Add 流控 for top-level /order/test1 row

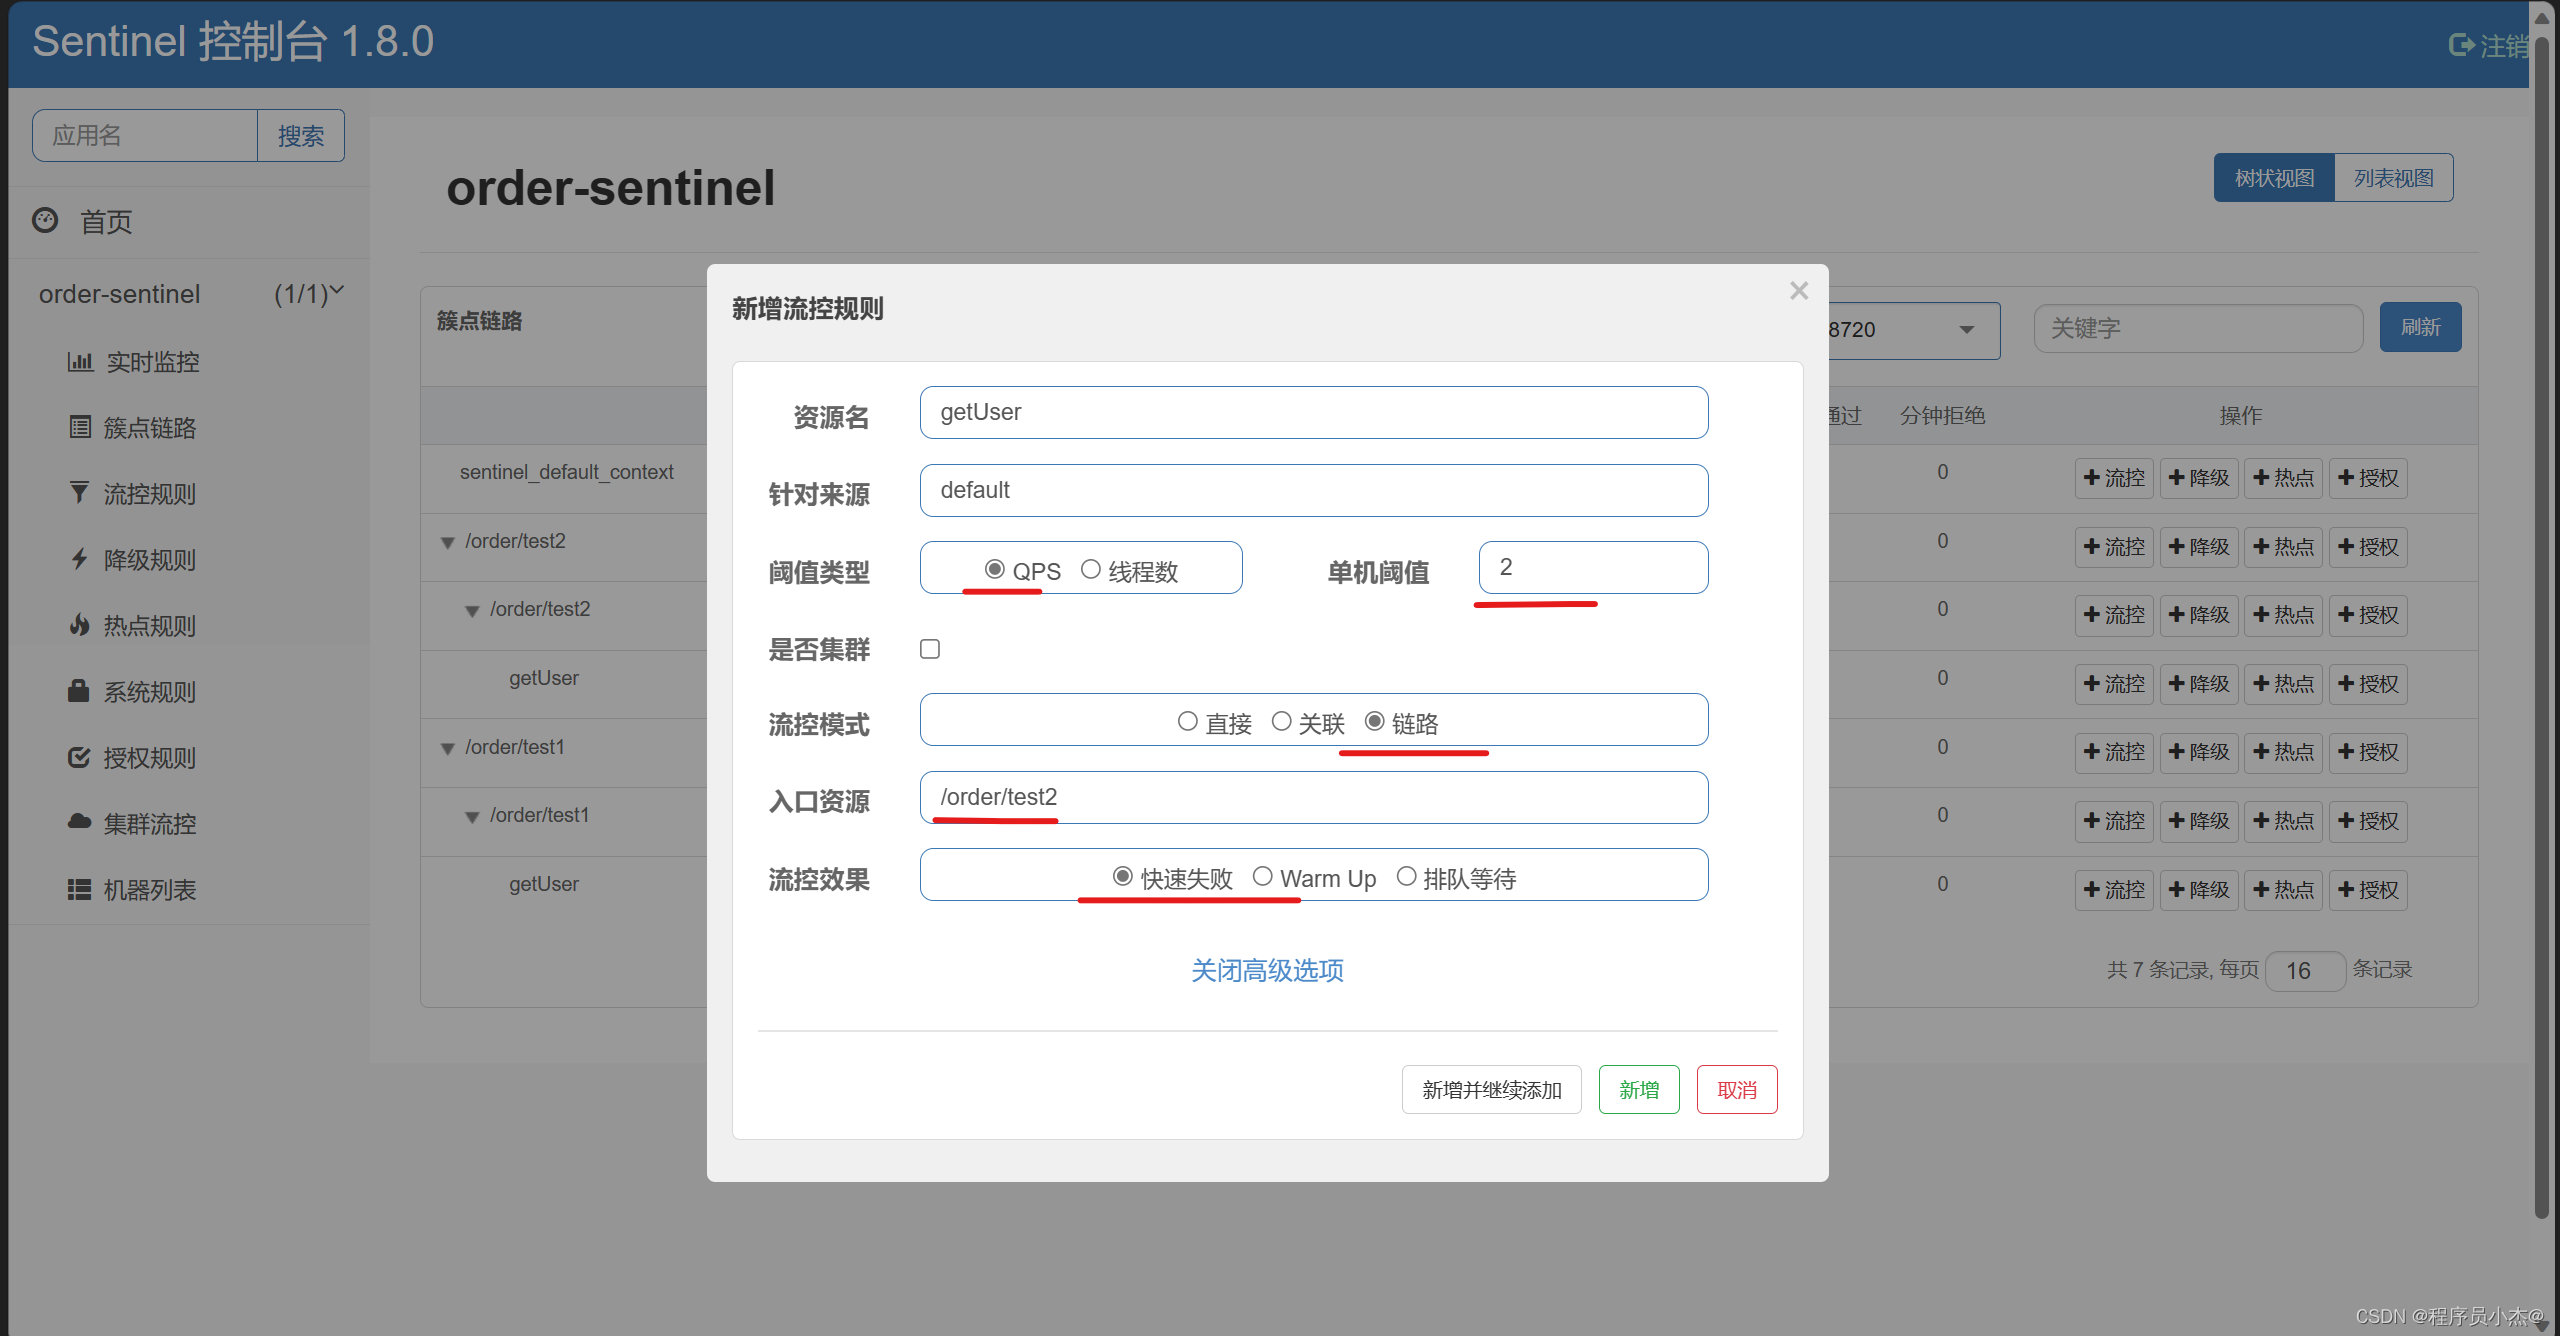click(x=2114, y=752)
